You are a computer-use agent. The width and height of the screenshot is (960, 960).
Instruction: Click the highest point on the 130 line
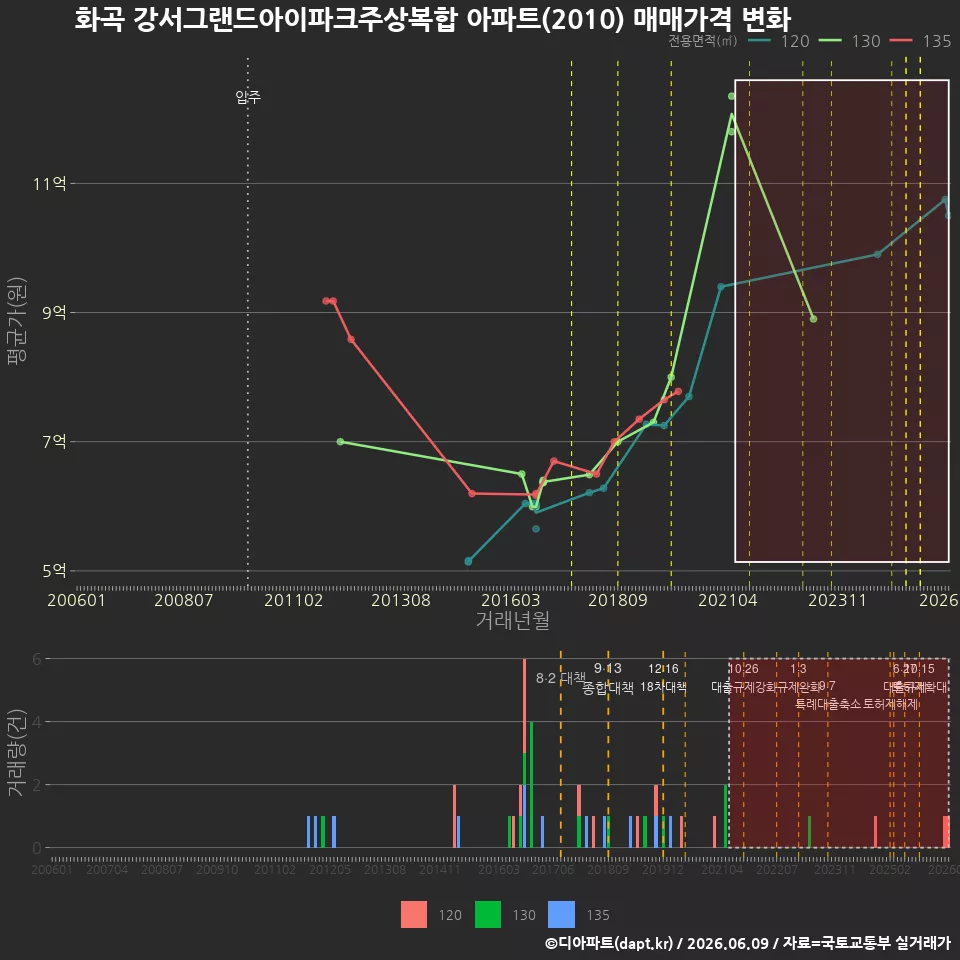coord(731,96)
